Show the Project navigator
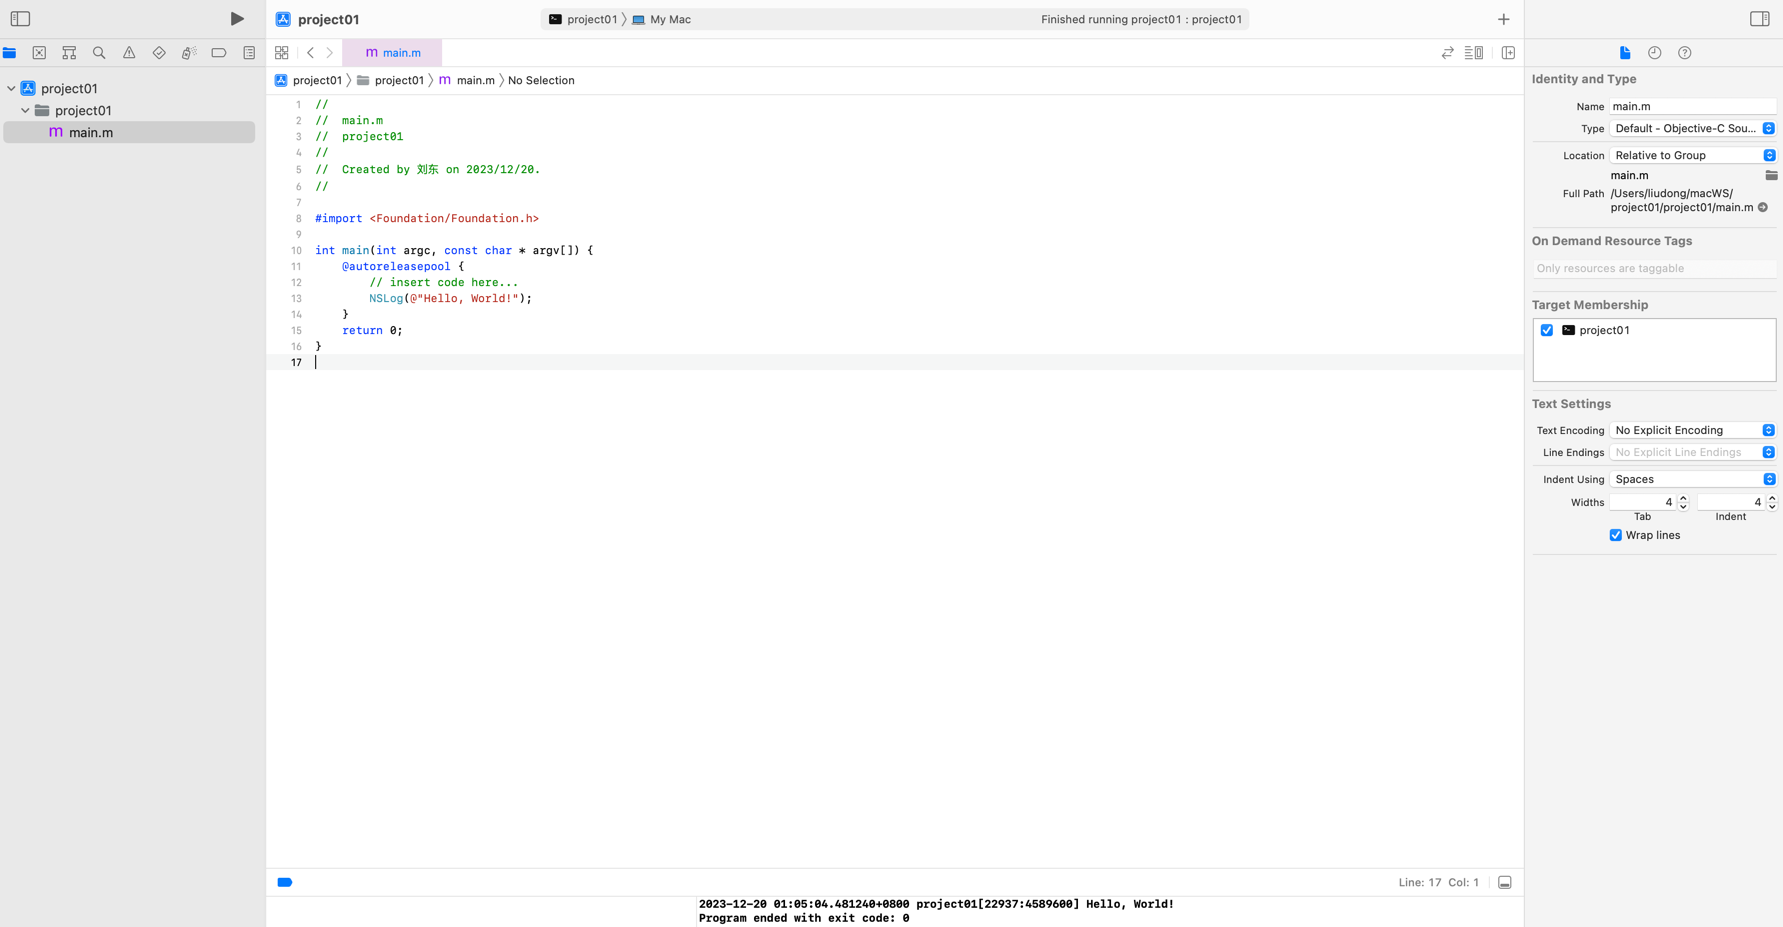Image resolution: width=1783 pixels, height=927 pixels. click(x=10, y=53)
